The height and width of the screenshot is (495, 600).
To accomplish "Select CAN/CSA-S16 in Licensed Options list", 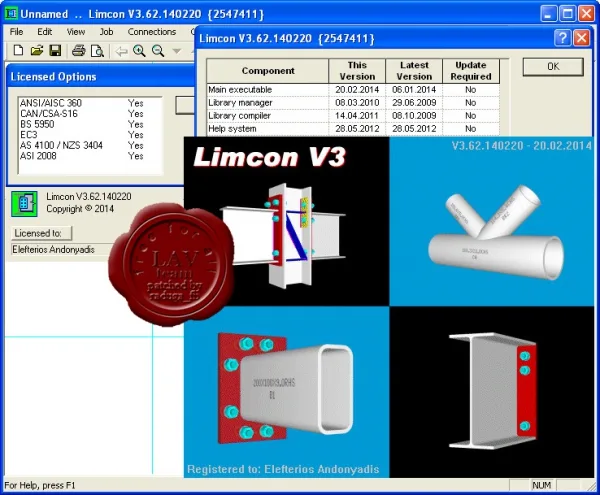I will coord(90,114).
